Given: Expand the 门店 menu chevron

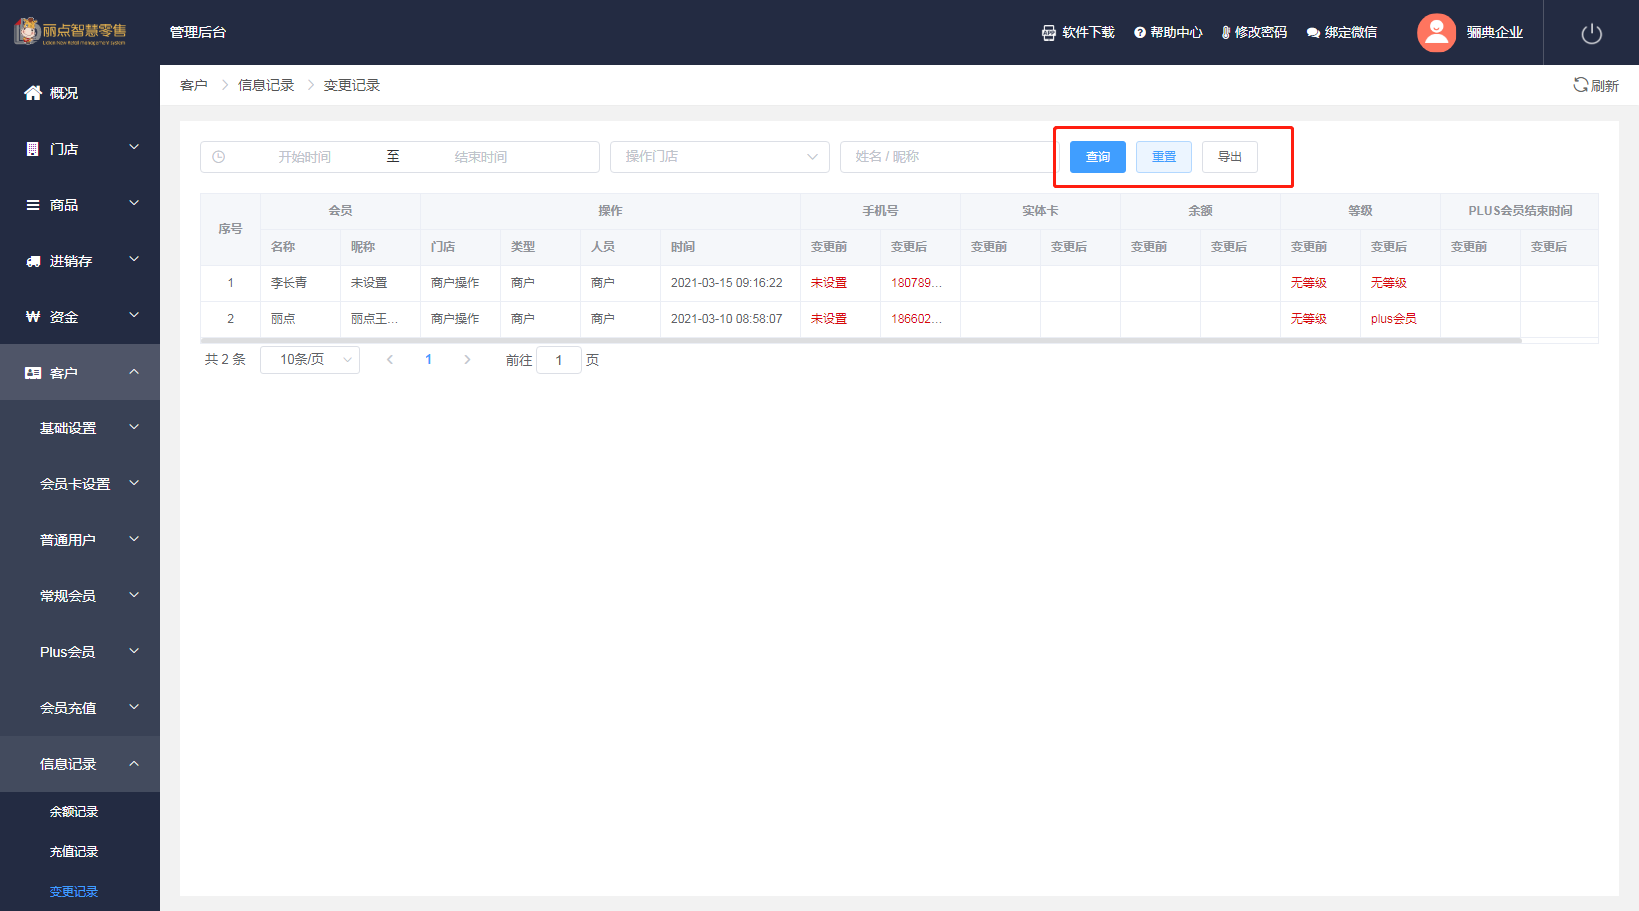Looking at the screenshot, I should pos(134,148).
